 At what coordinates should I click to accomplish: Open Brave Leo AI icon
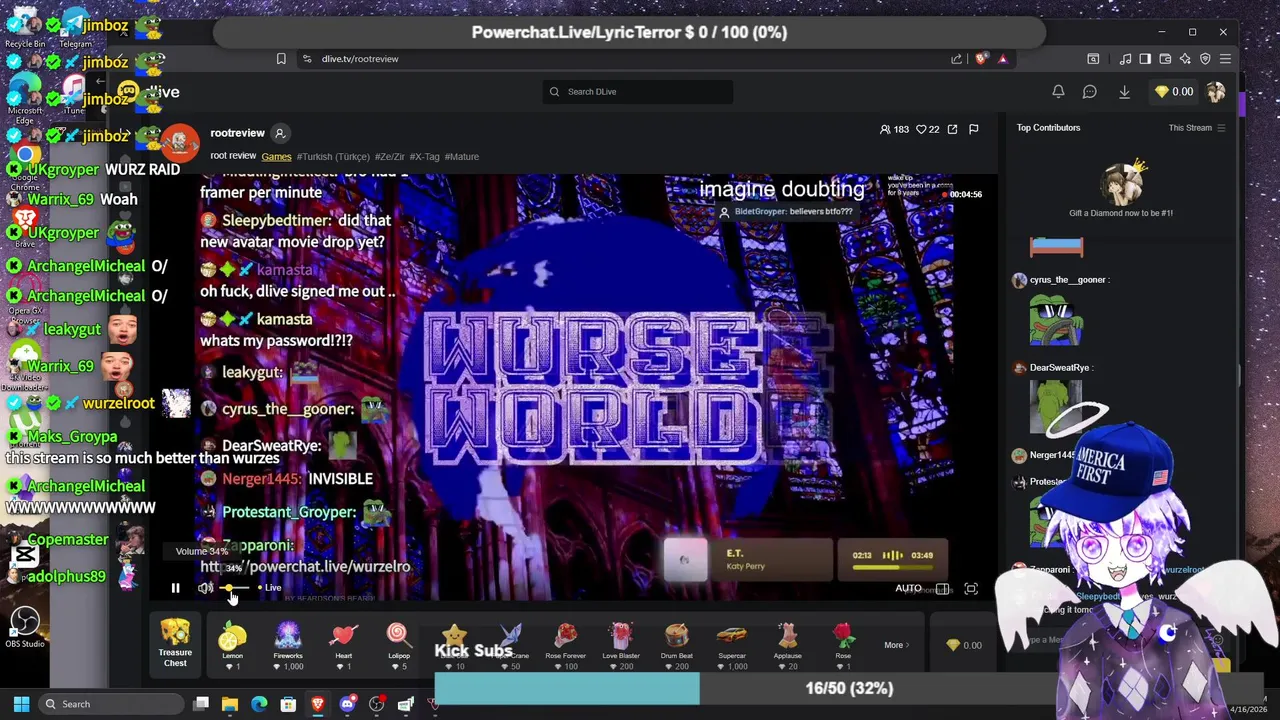(1185, 59)
